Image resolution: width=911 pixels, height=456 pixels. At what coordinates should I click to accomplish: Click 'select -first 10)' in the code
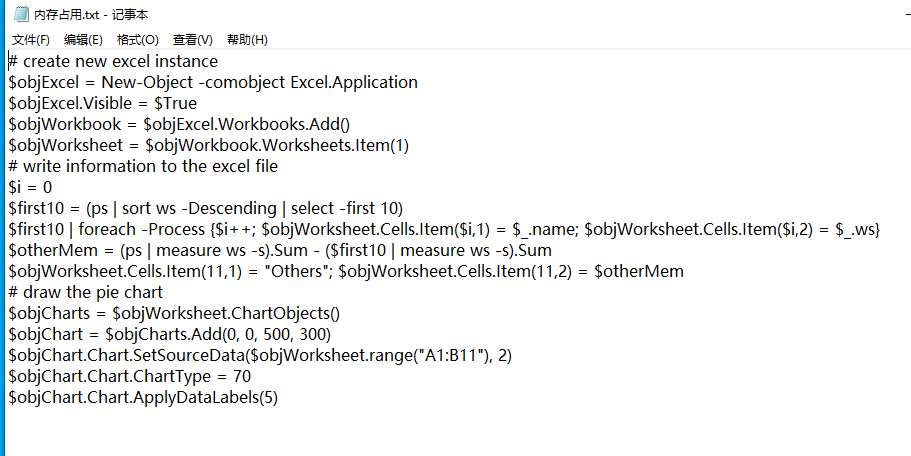pos(347,208)
